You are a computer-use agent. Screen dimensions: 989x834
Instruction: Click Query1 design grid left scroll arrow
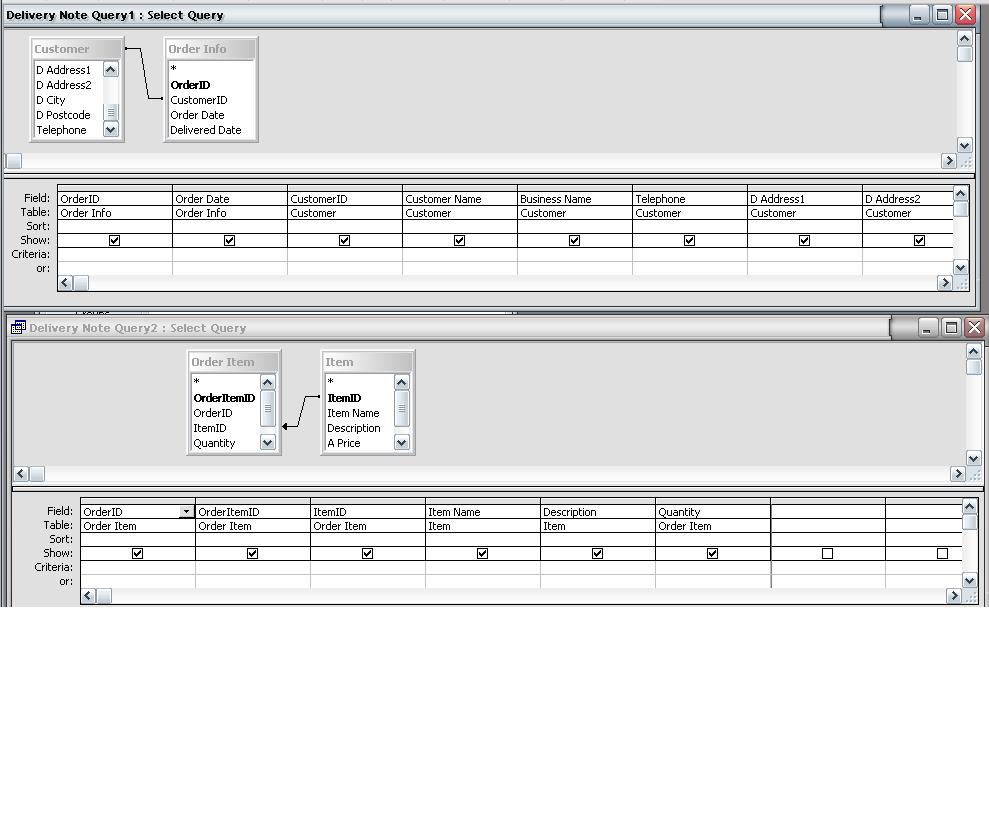pos(65,283)
